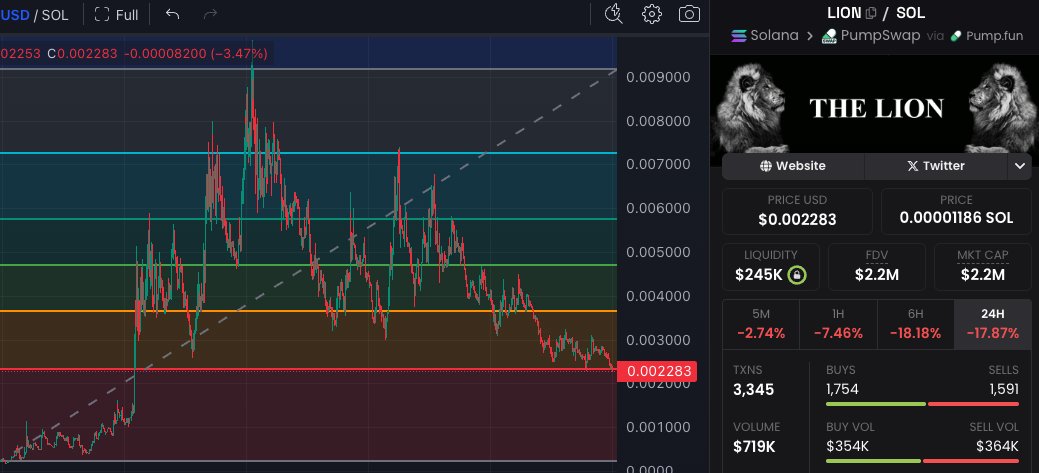Click the USD / SOL toggle label
This screenshot has width=1039, height=473.
pyautogui.click(x=34, y=15)
